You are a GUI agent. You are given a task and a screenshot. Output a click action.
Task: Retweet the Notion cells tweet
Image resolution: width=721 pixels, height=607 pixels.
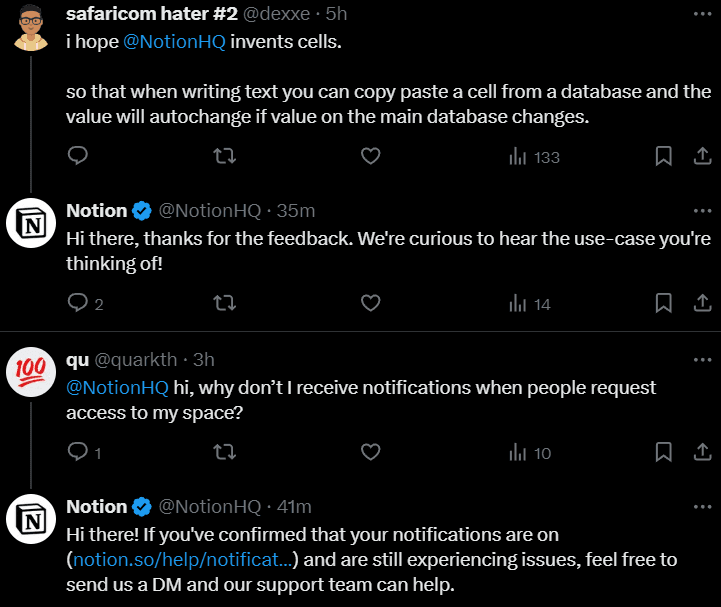226,156
